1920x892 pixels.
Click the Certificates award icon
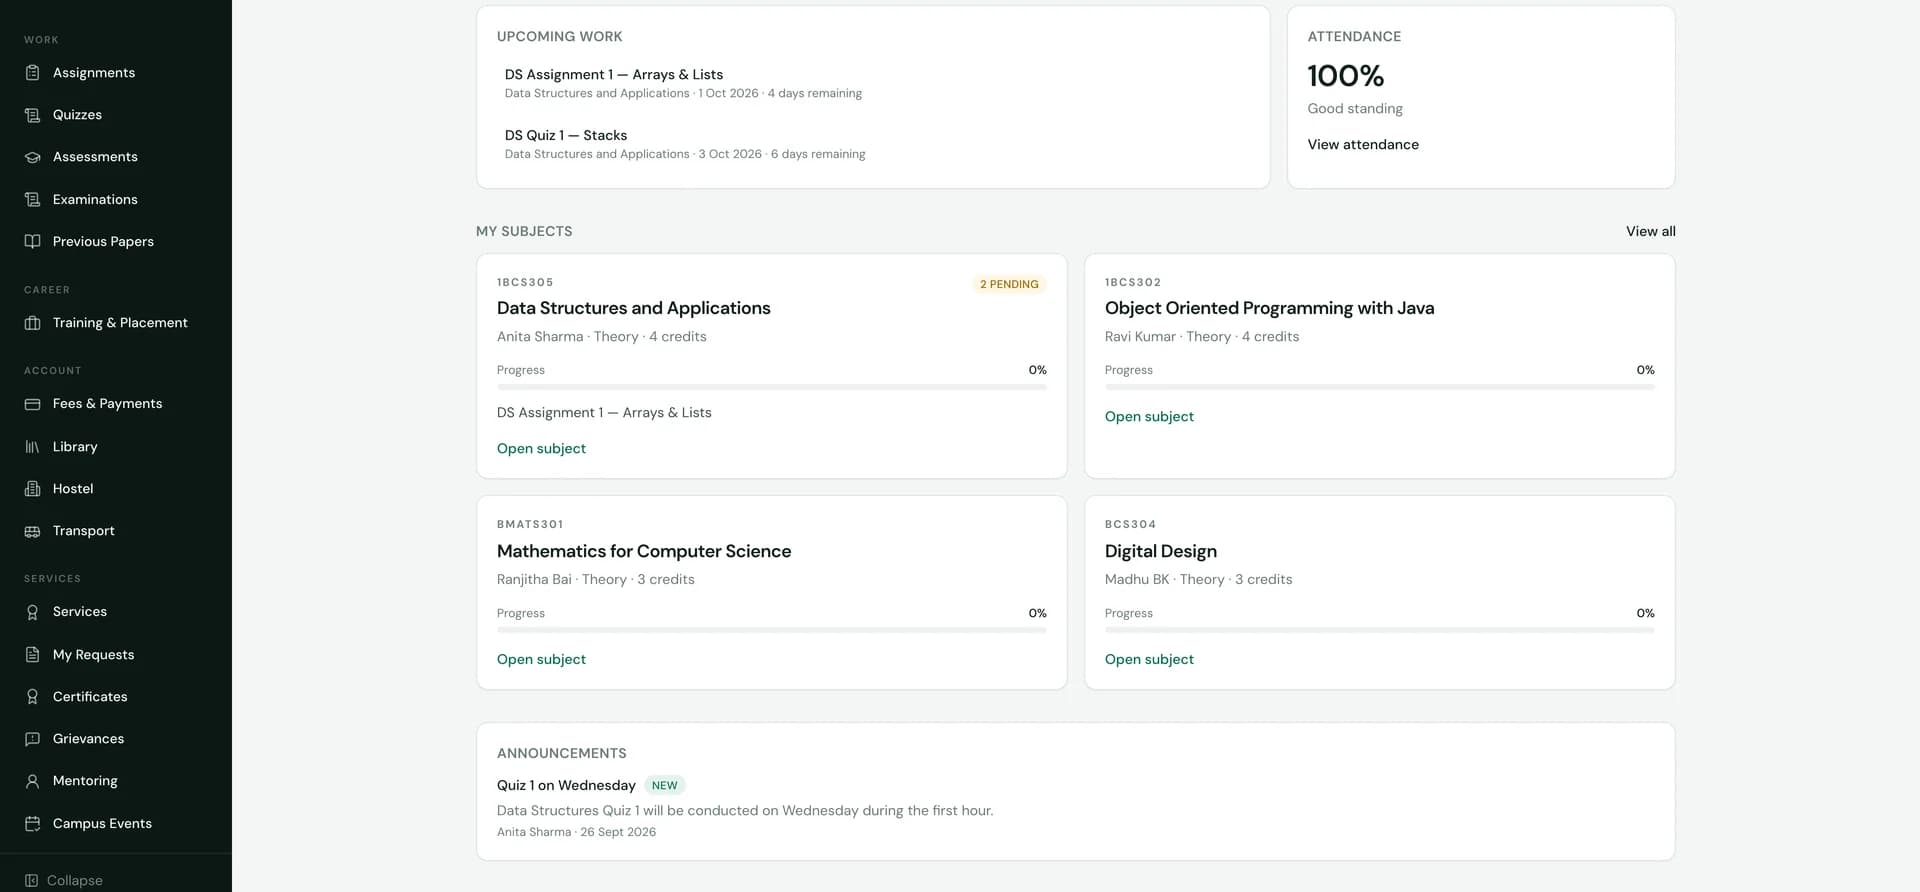[x=32, y=697]
